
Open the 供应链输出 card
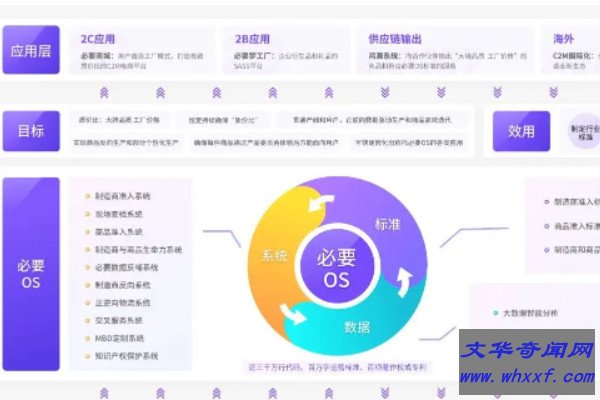(440, 51)
